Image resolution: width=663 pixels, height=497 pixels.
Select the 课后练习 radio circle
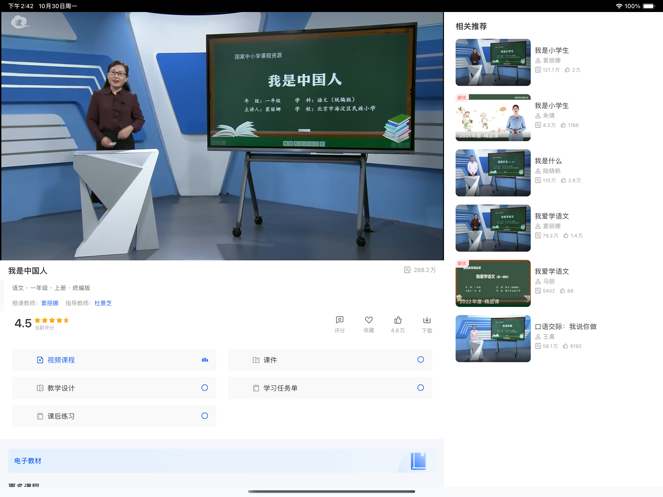tap(205, 416)
